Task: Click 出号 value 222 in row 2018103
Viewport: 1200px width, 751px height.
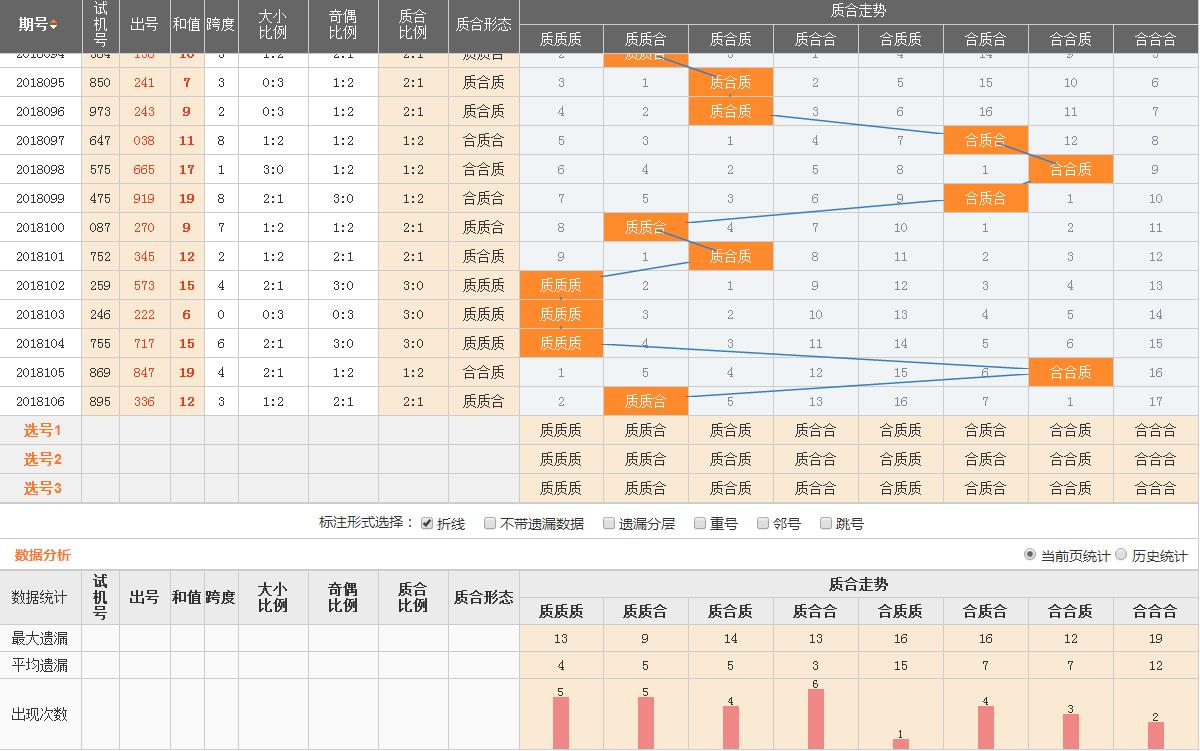Action: pyautogui.click(x=145, y=315)
